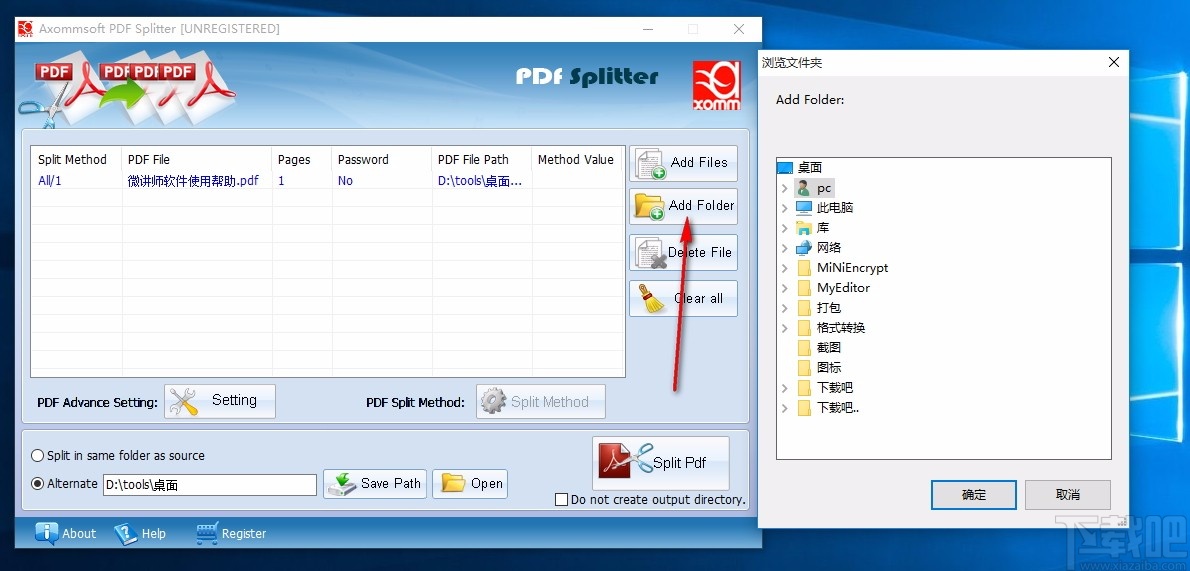Select 桌面 root in folder tree

tap(810, 168)
